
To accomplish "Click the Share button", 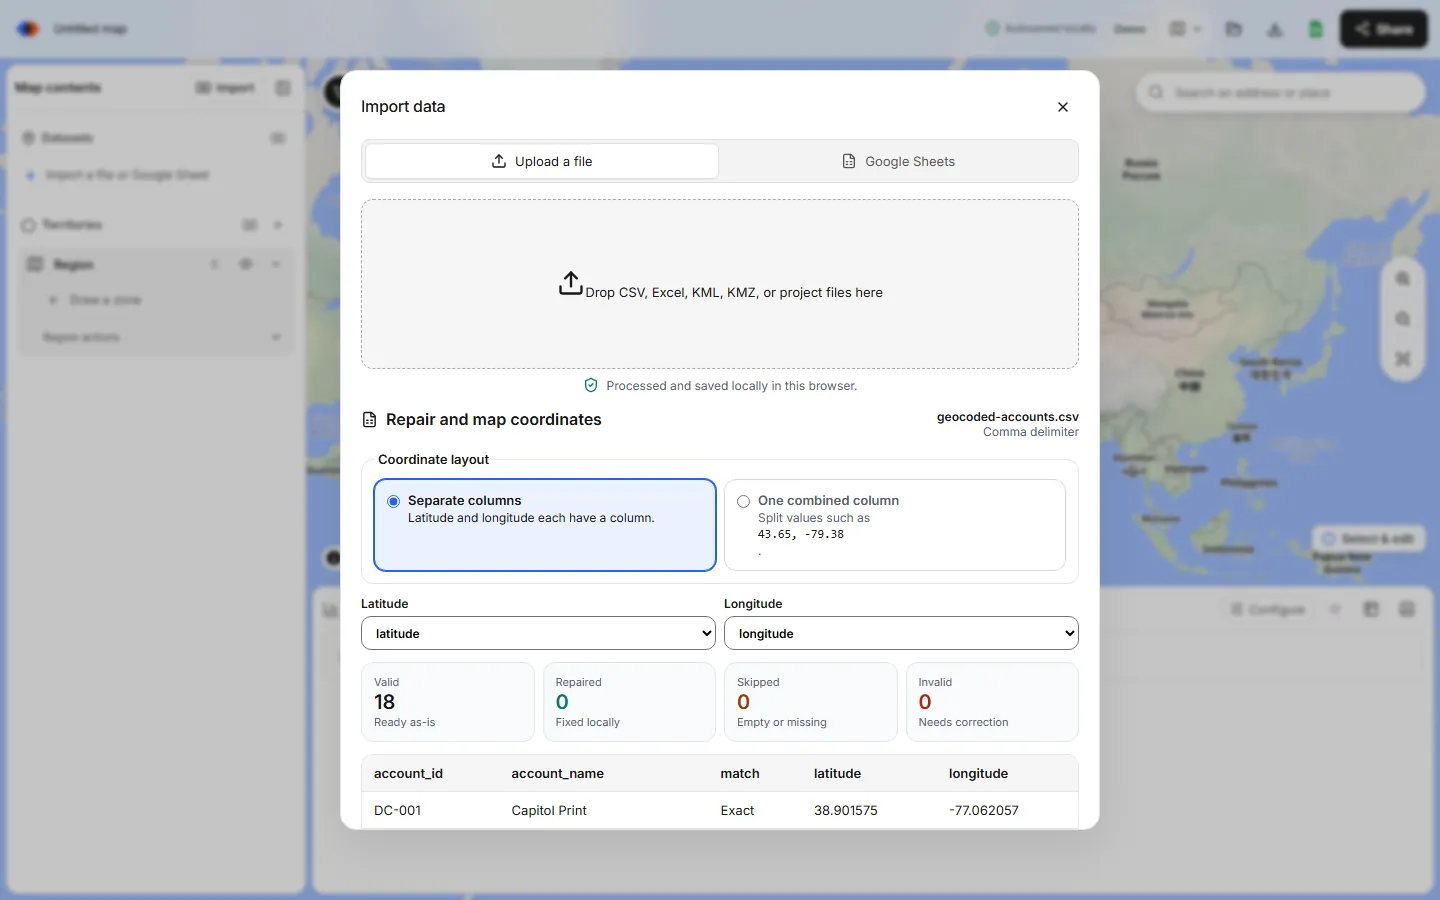I will (1384, 29).
